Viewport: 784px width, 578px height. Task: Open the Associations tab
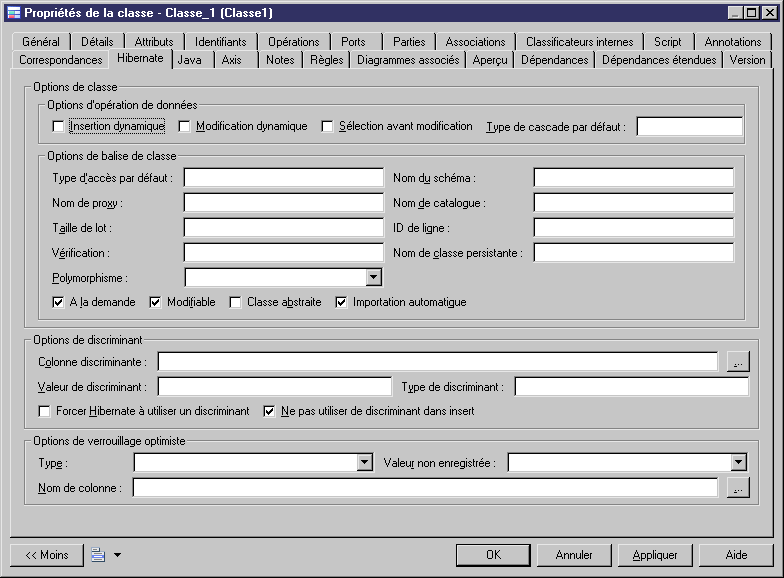pyautogui.click(x=475, y=42)
